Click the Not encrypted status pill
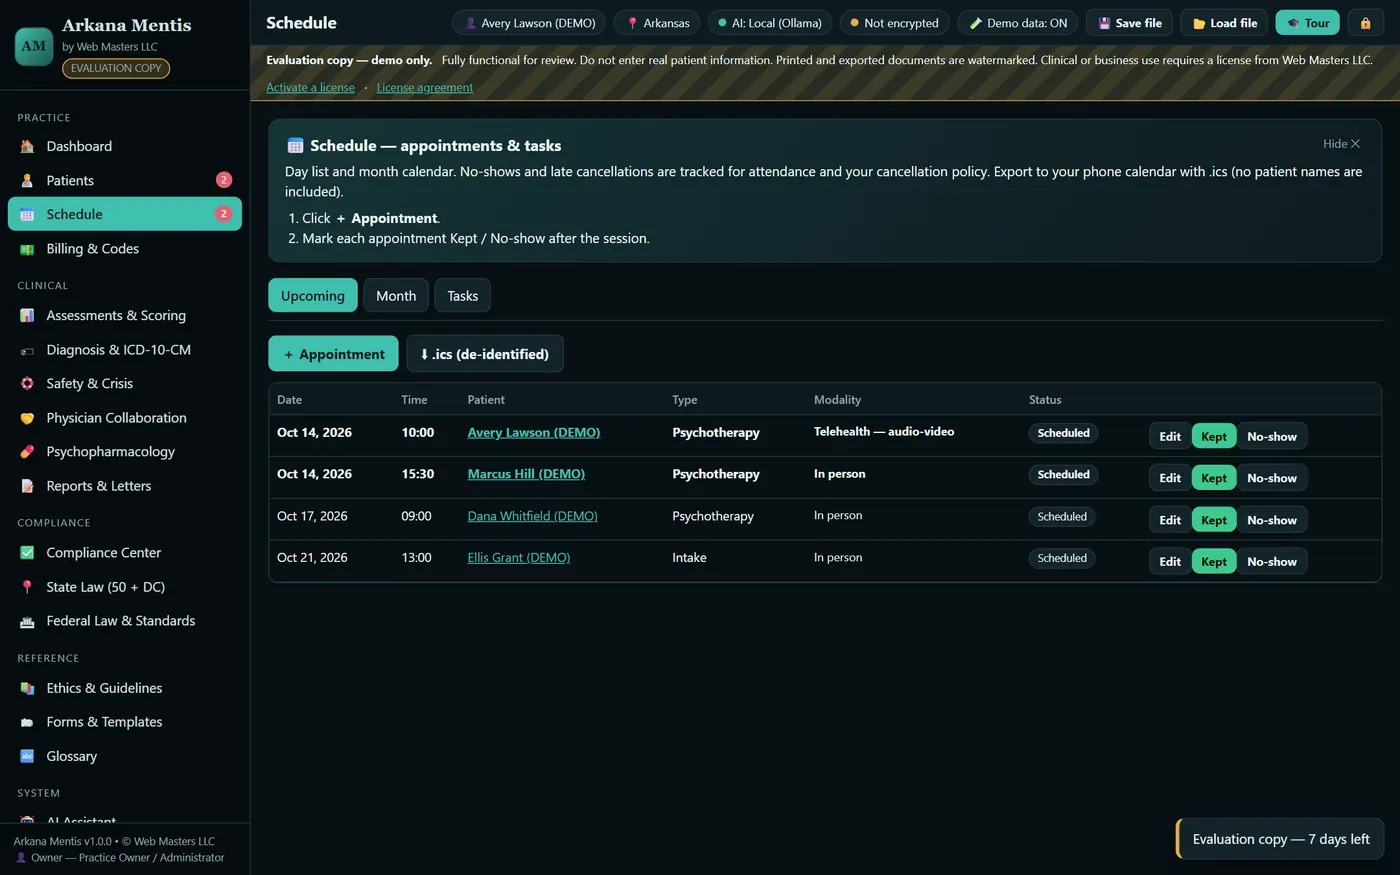This screenshot has width=1400, height=875. coord(894,23)
